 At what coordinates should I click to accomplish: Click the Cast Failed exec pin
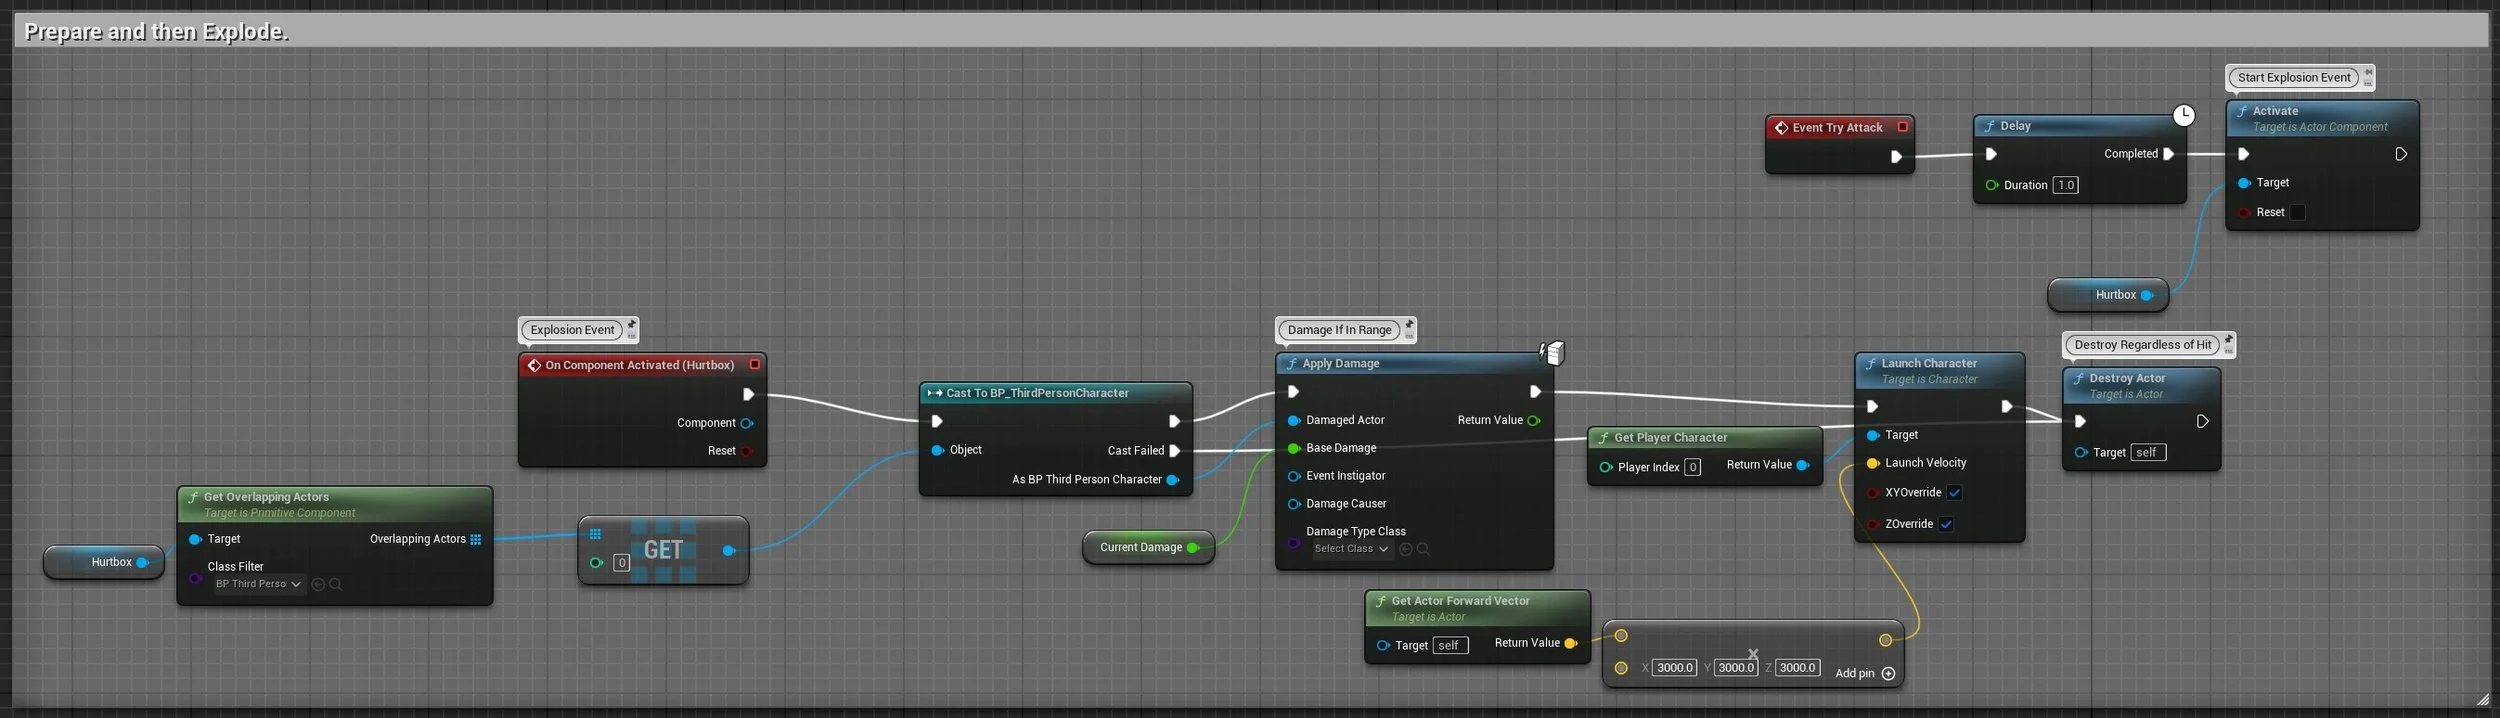(x=1174, y=451)
